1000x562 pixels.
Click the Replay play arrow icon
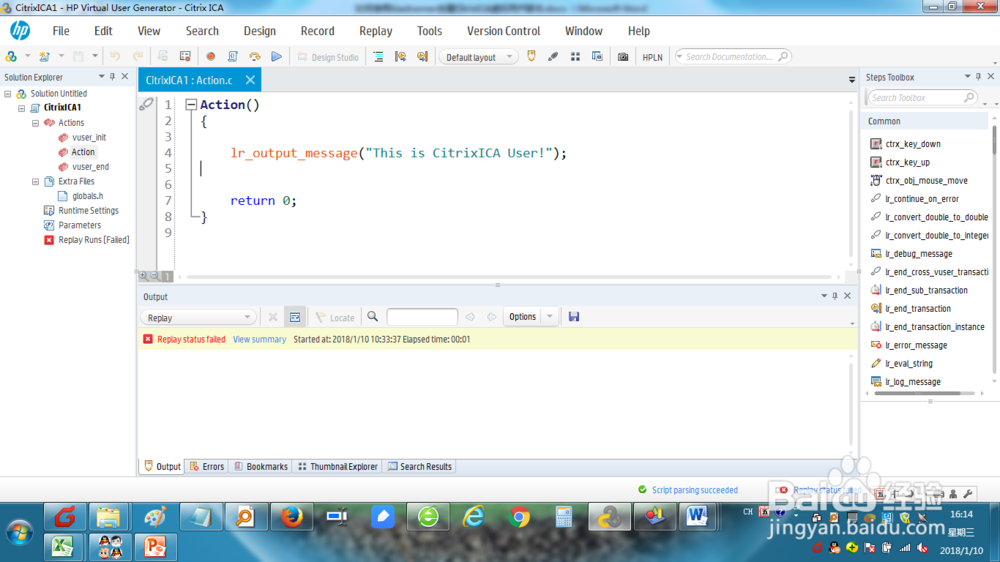277,57
